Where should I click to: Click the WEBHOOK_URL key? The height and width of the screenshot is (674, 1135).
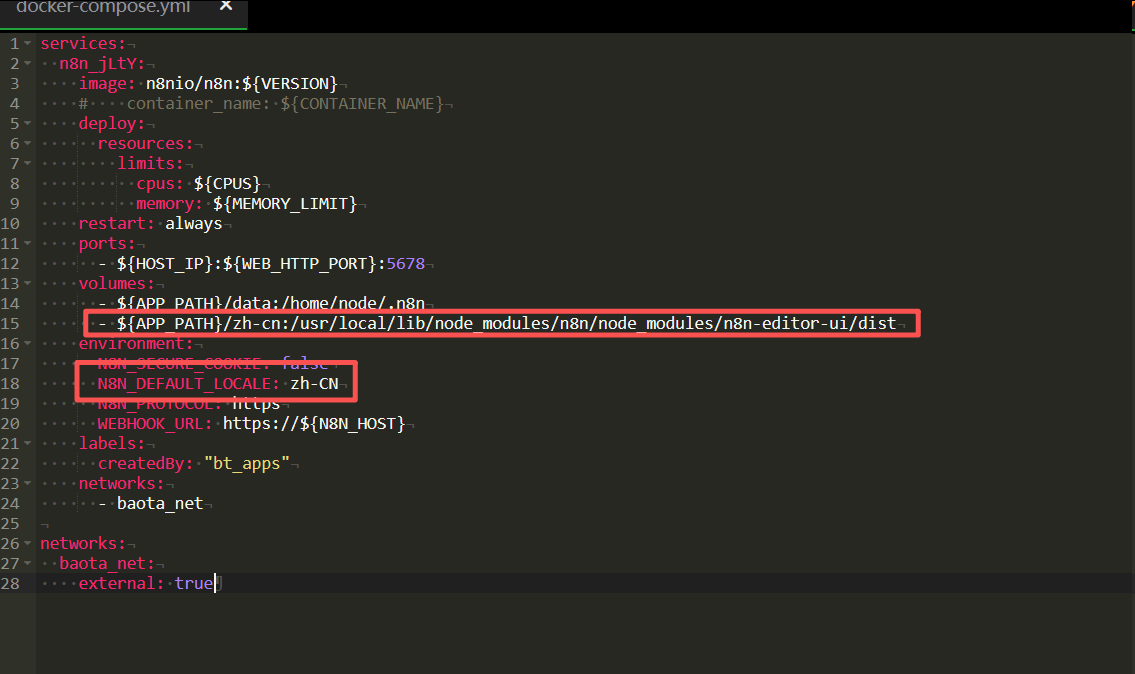coord(154,423)
